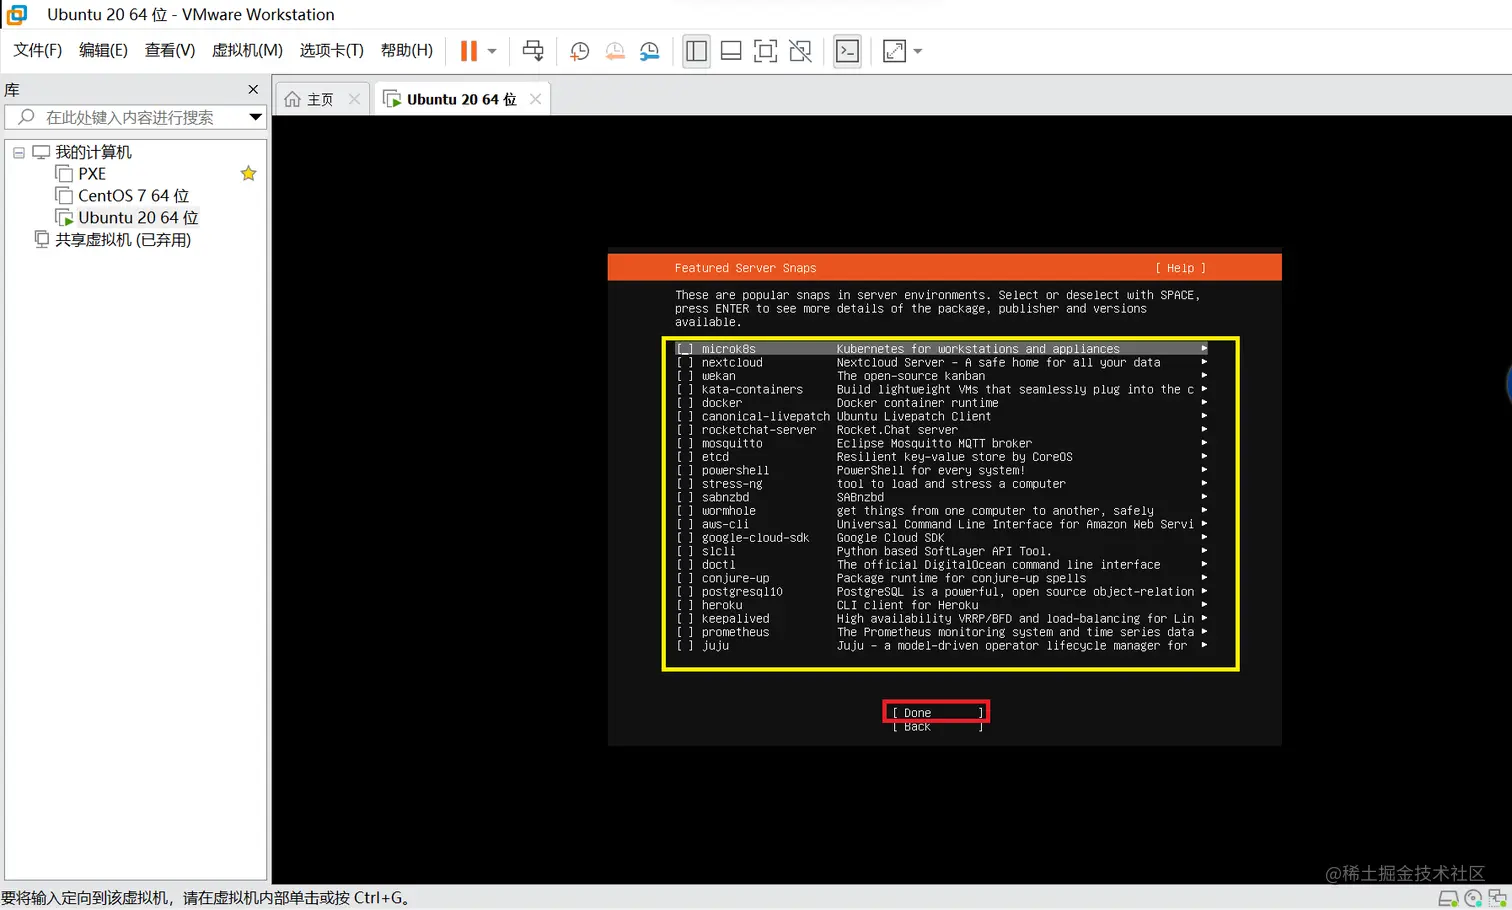This screenshot has height=910, width=1512.
Task: Toggle the library sidebar view icon
Action: (697, 51)
